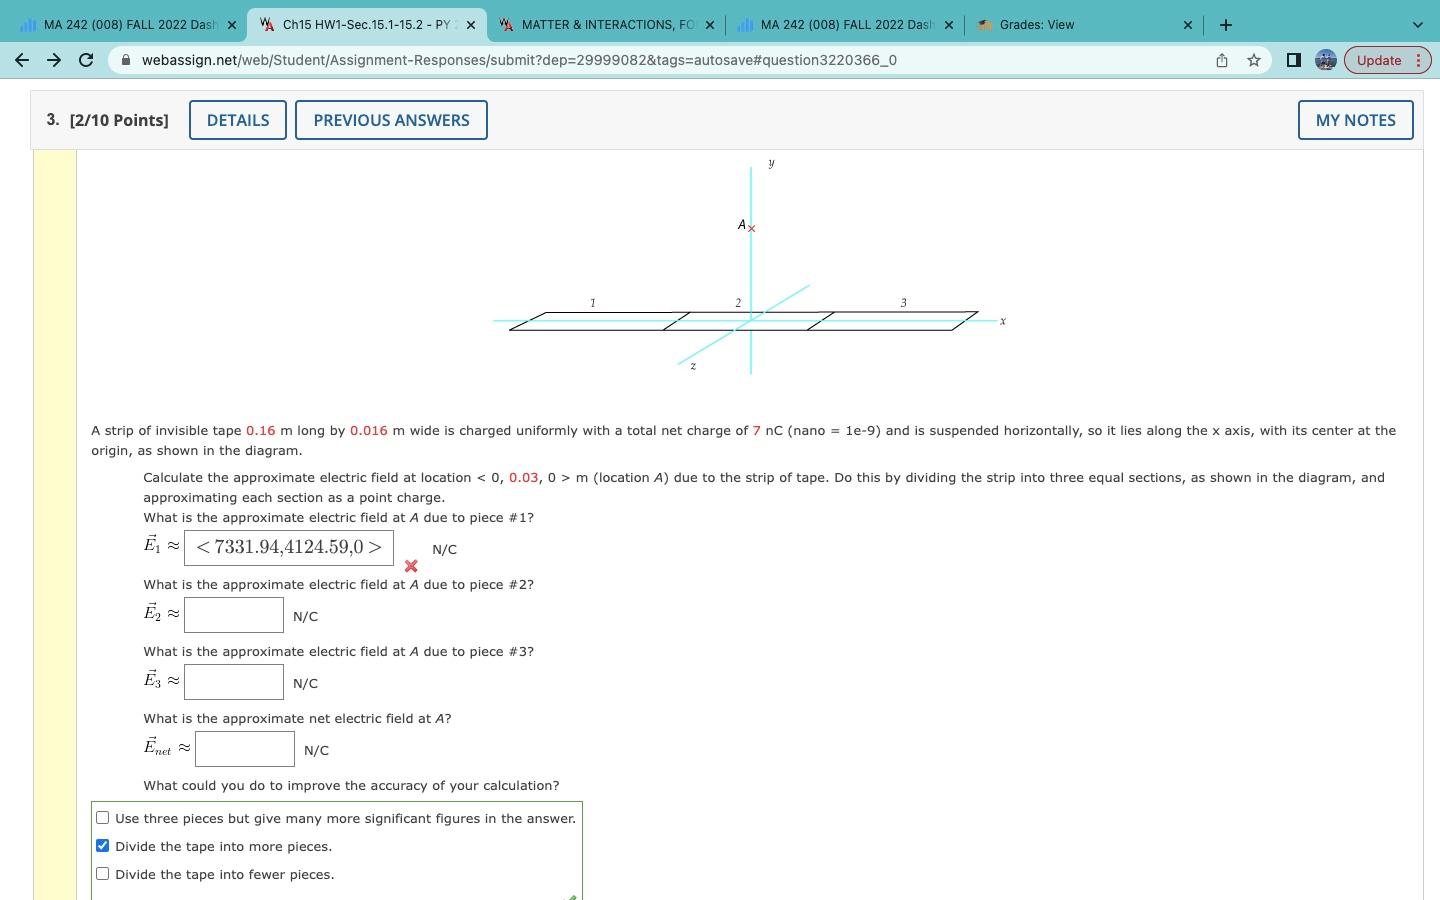The height and width of the screenshot is (900, 1440).
Task: Click the browser back navigation arrow
Action: 22,60
